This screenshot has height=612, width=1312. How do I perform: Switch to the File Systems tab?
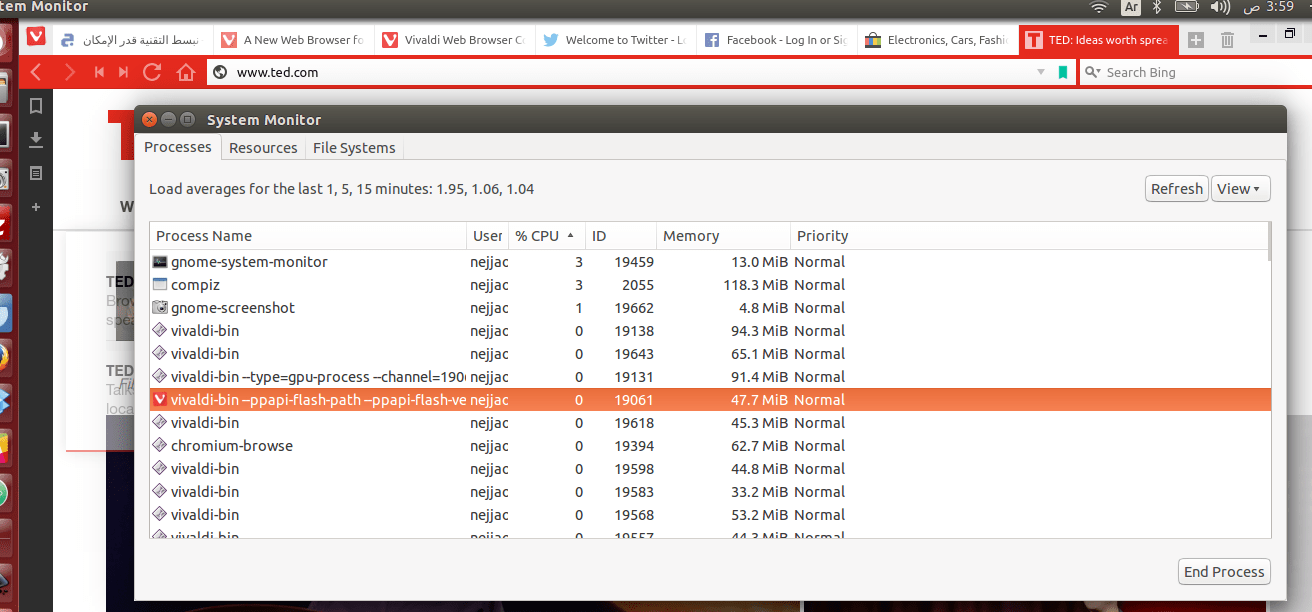coord(354,148)
